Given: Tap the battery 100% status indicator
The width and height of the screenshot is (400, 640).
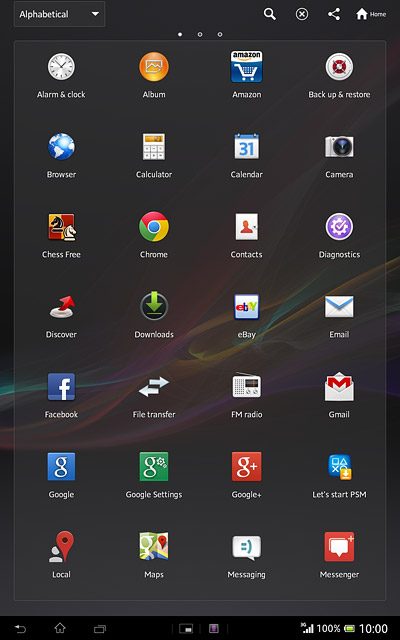Looking at the screenshot, I should [x=336, y=629].
